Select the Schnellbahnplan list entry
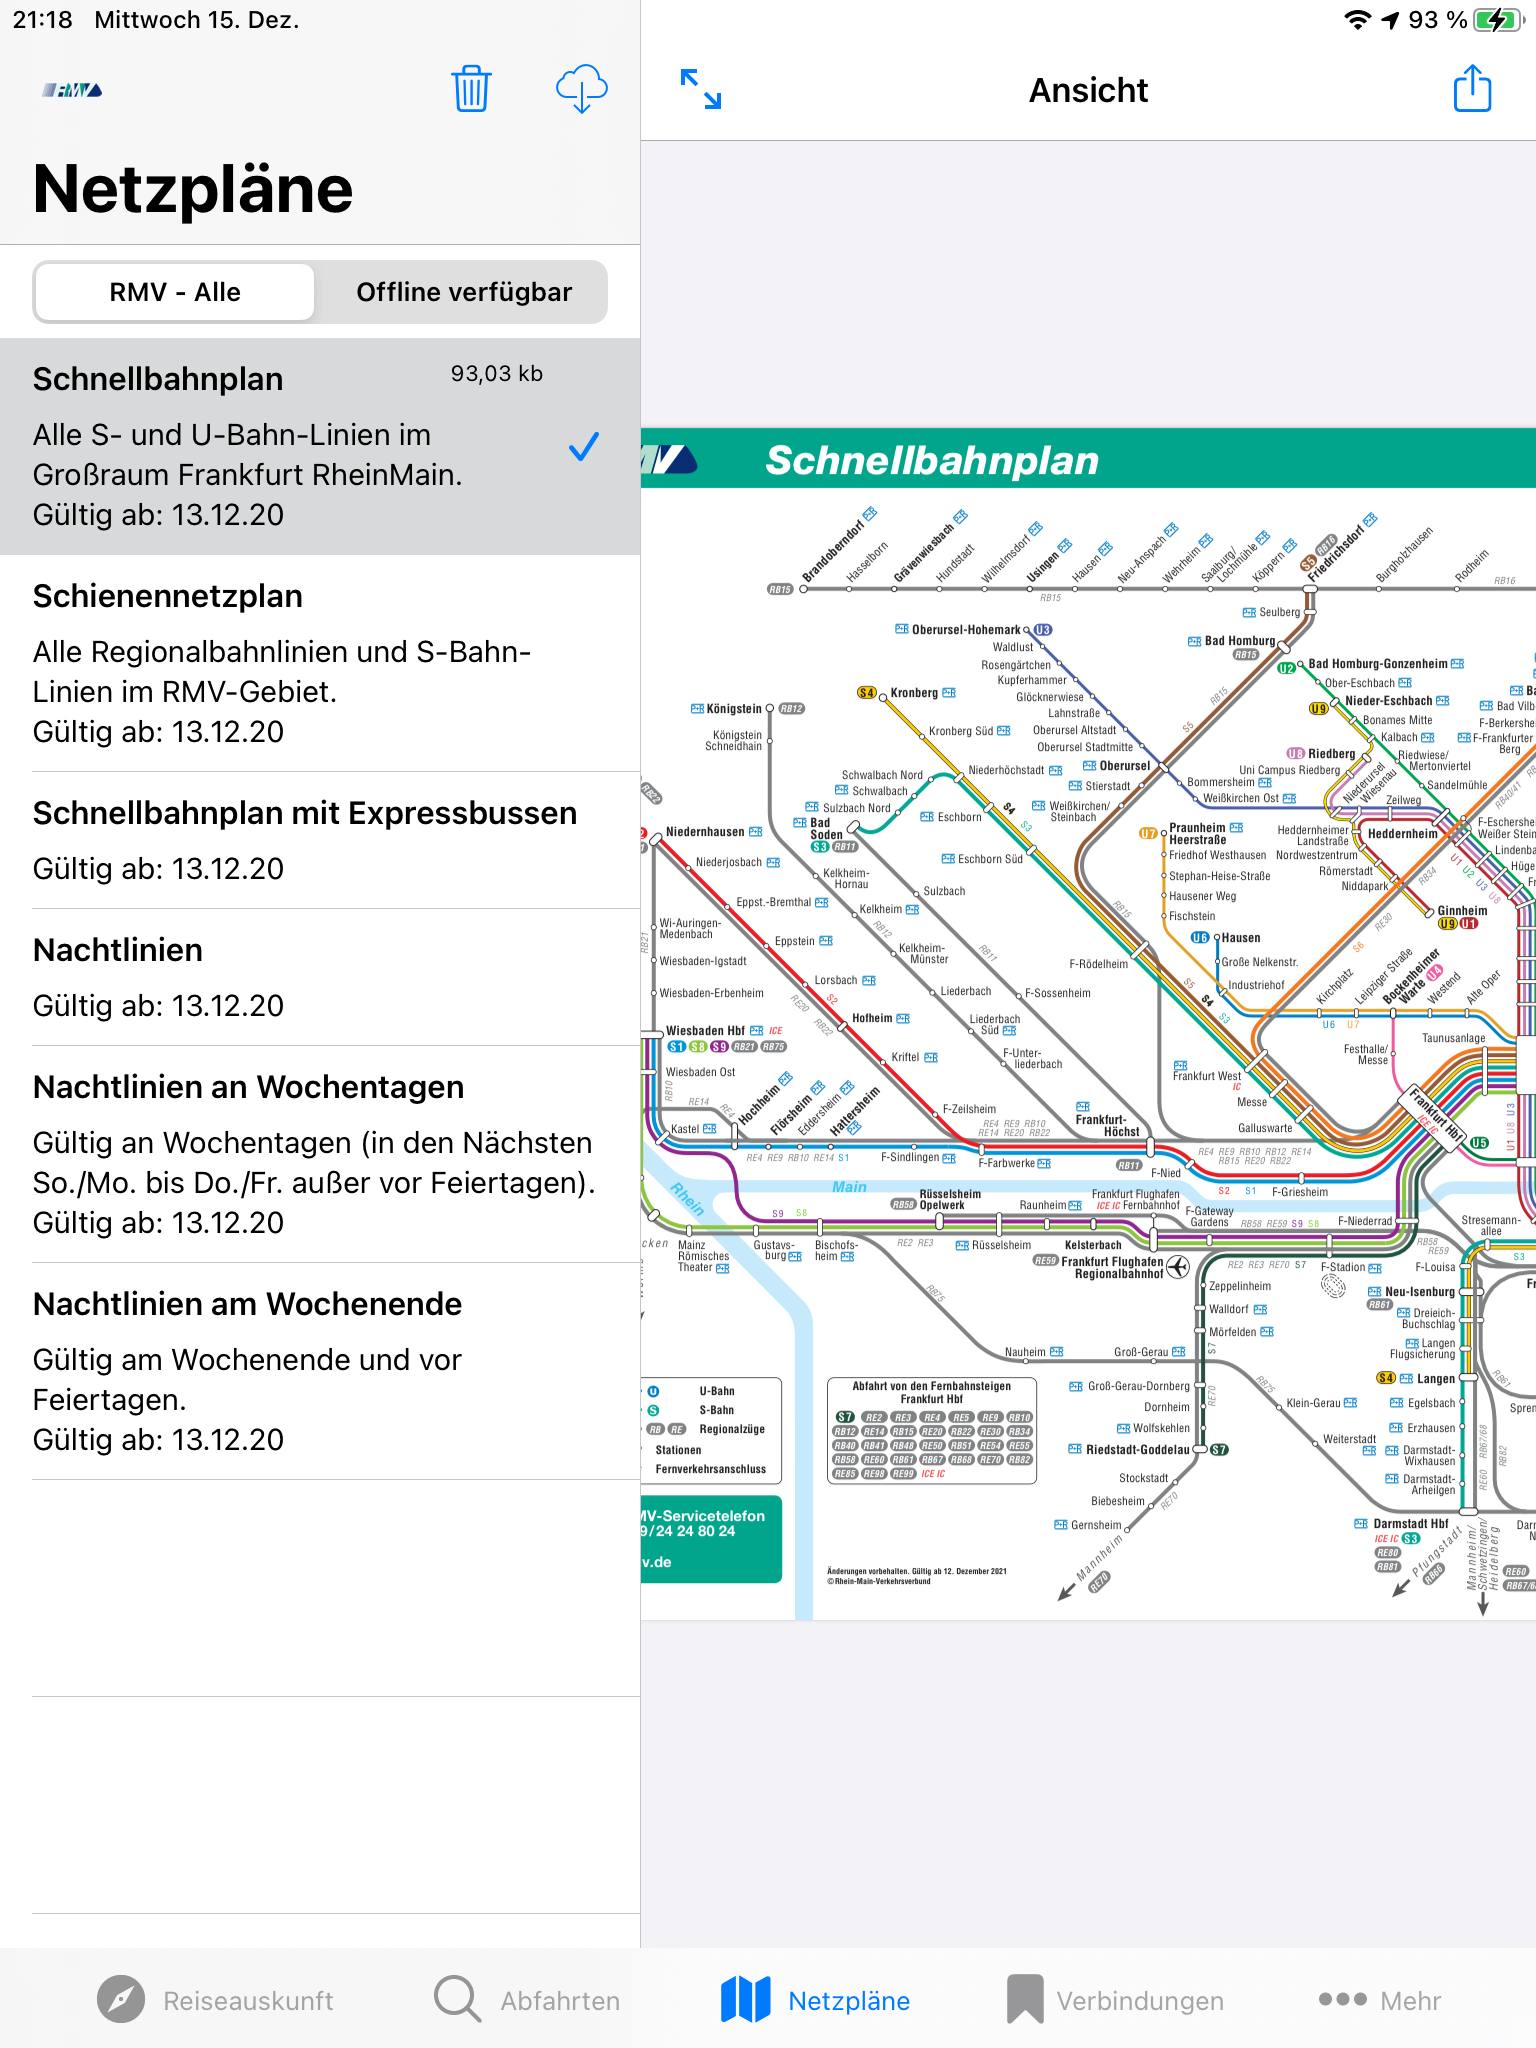The width and height of the screenshot is (1536, 2048). point(320,446)
